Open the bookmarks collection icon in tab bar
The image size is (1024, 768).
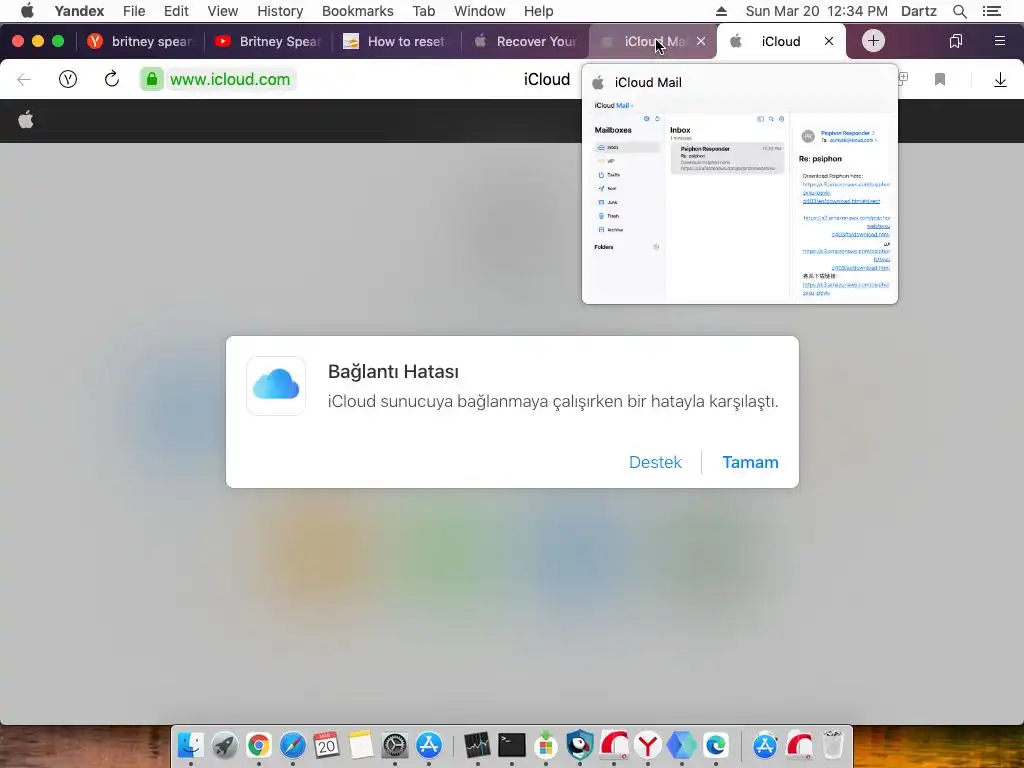pyautogui.click(x=955, y=41)
